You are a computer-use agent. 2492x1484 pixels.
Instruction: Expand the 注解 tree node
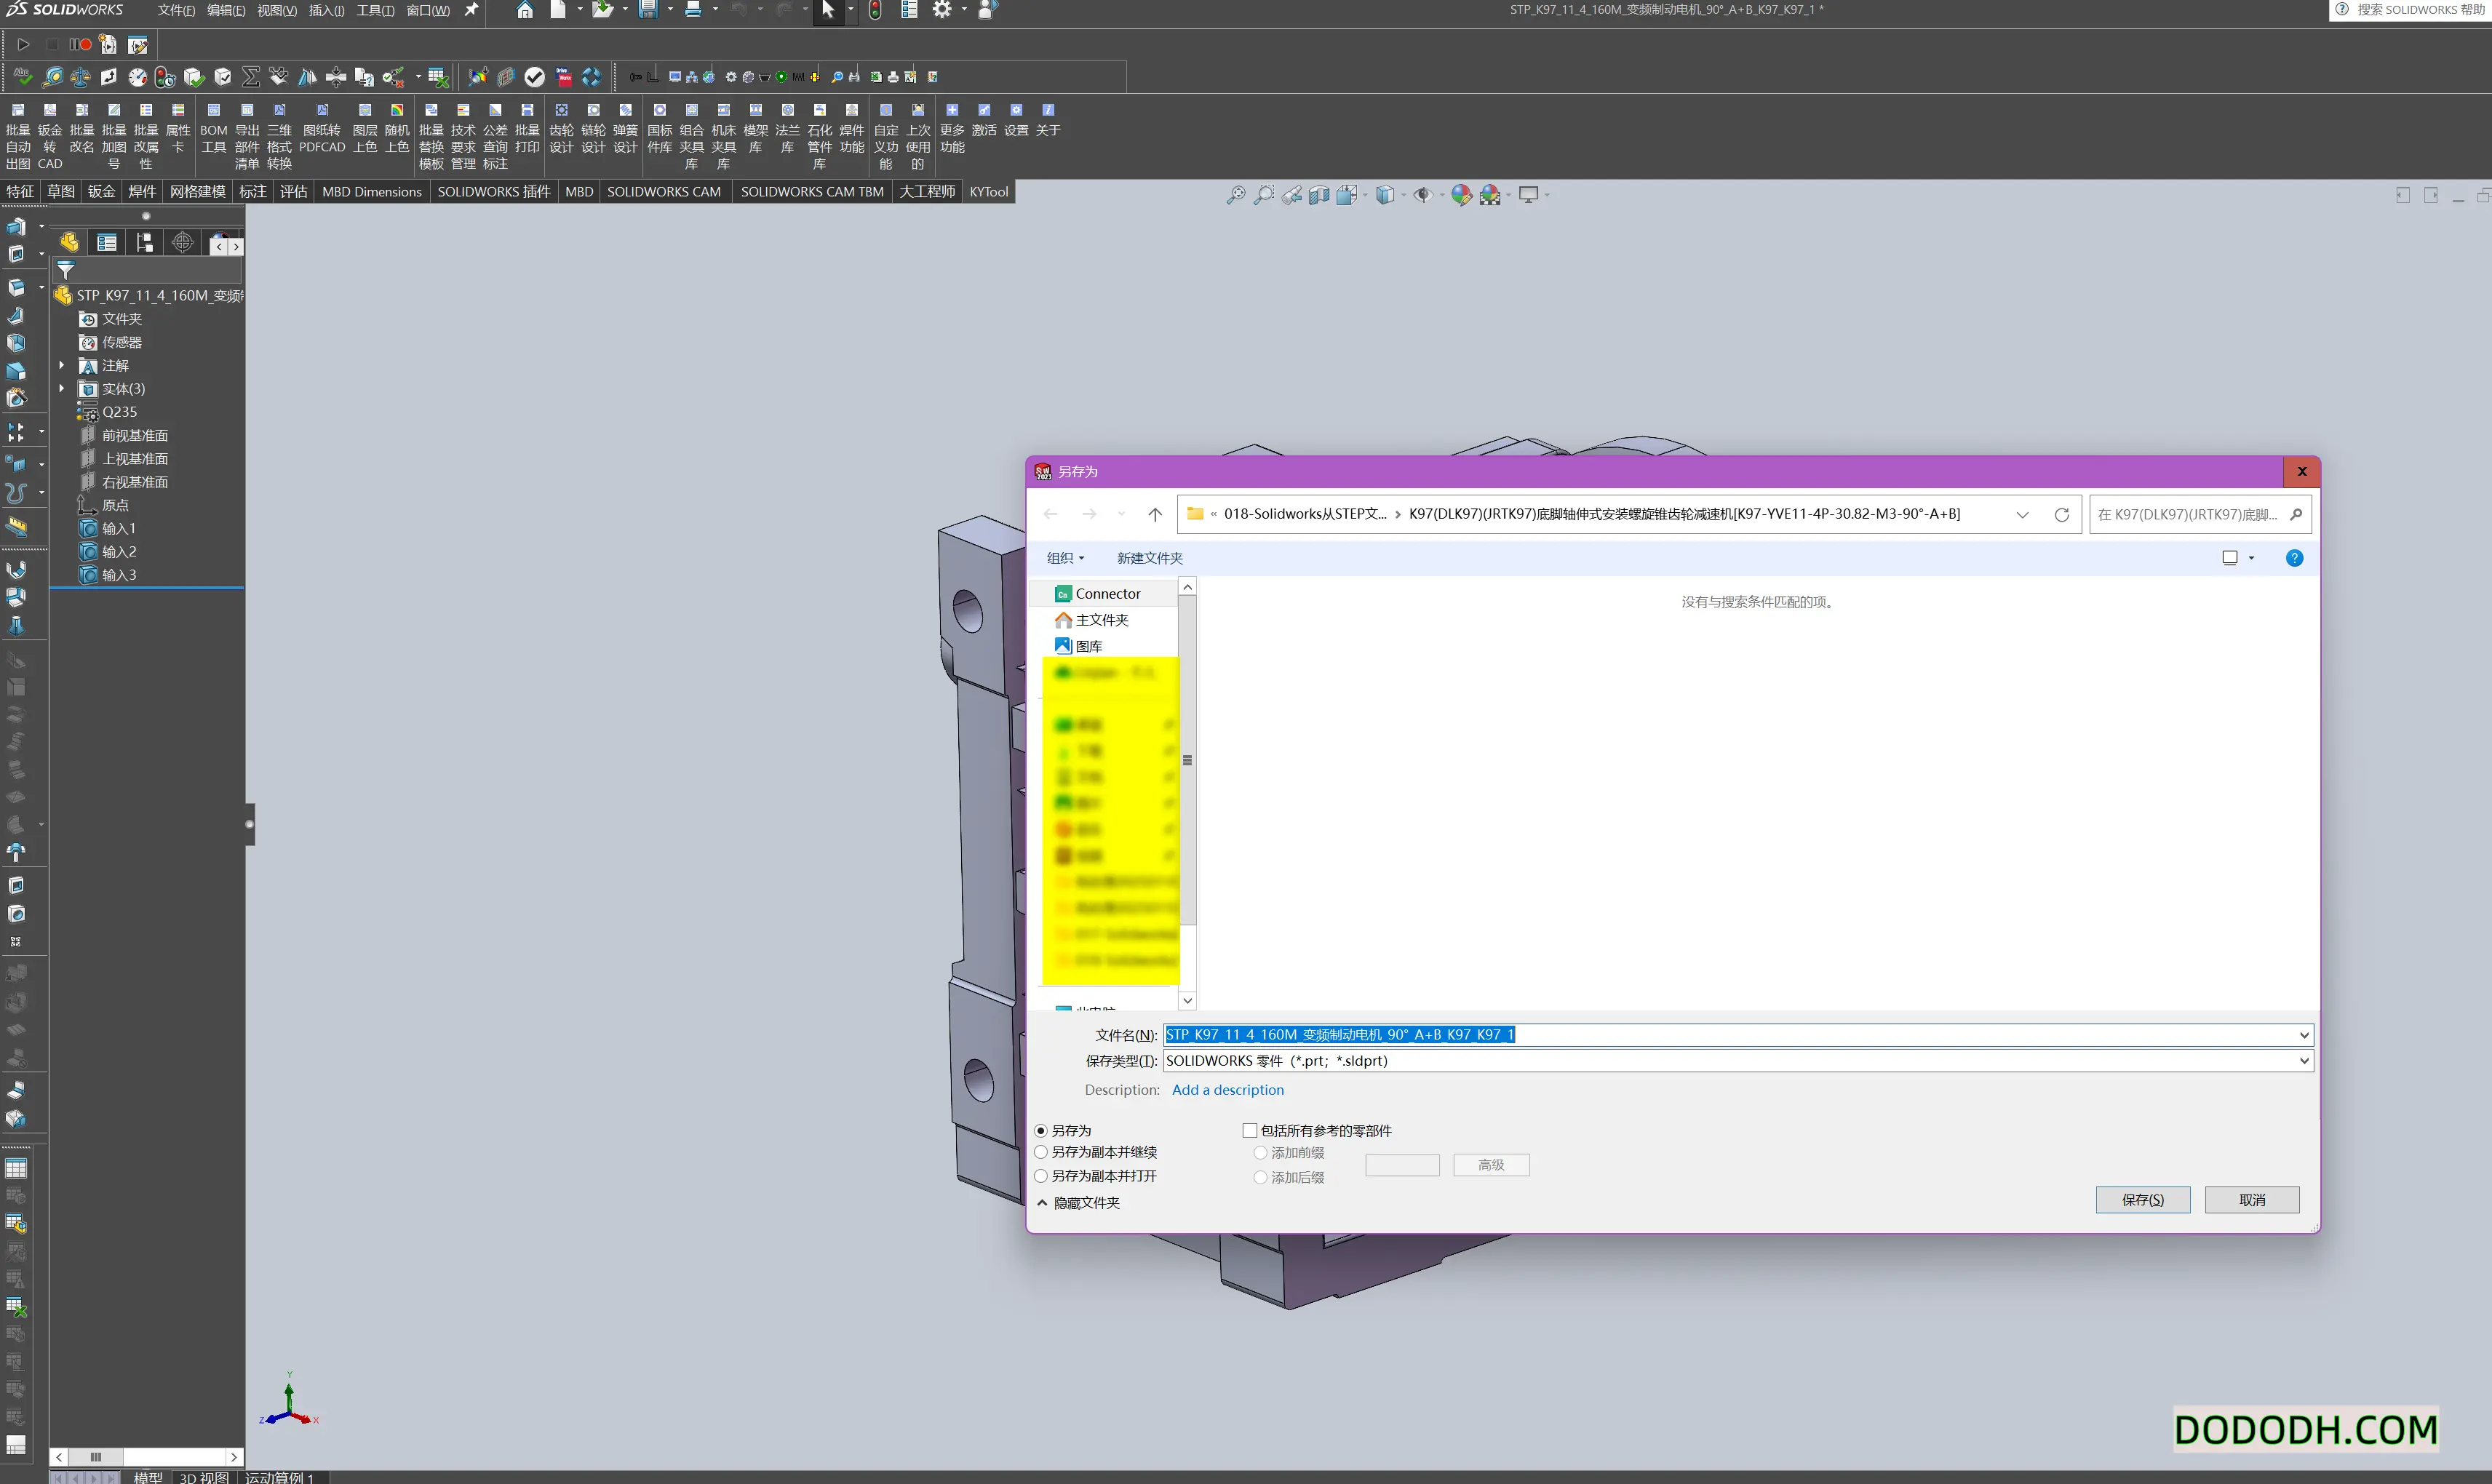[x=62, y=366]
